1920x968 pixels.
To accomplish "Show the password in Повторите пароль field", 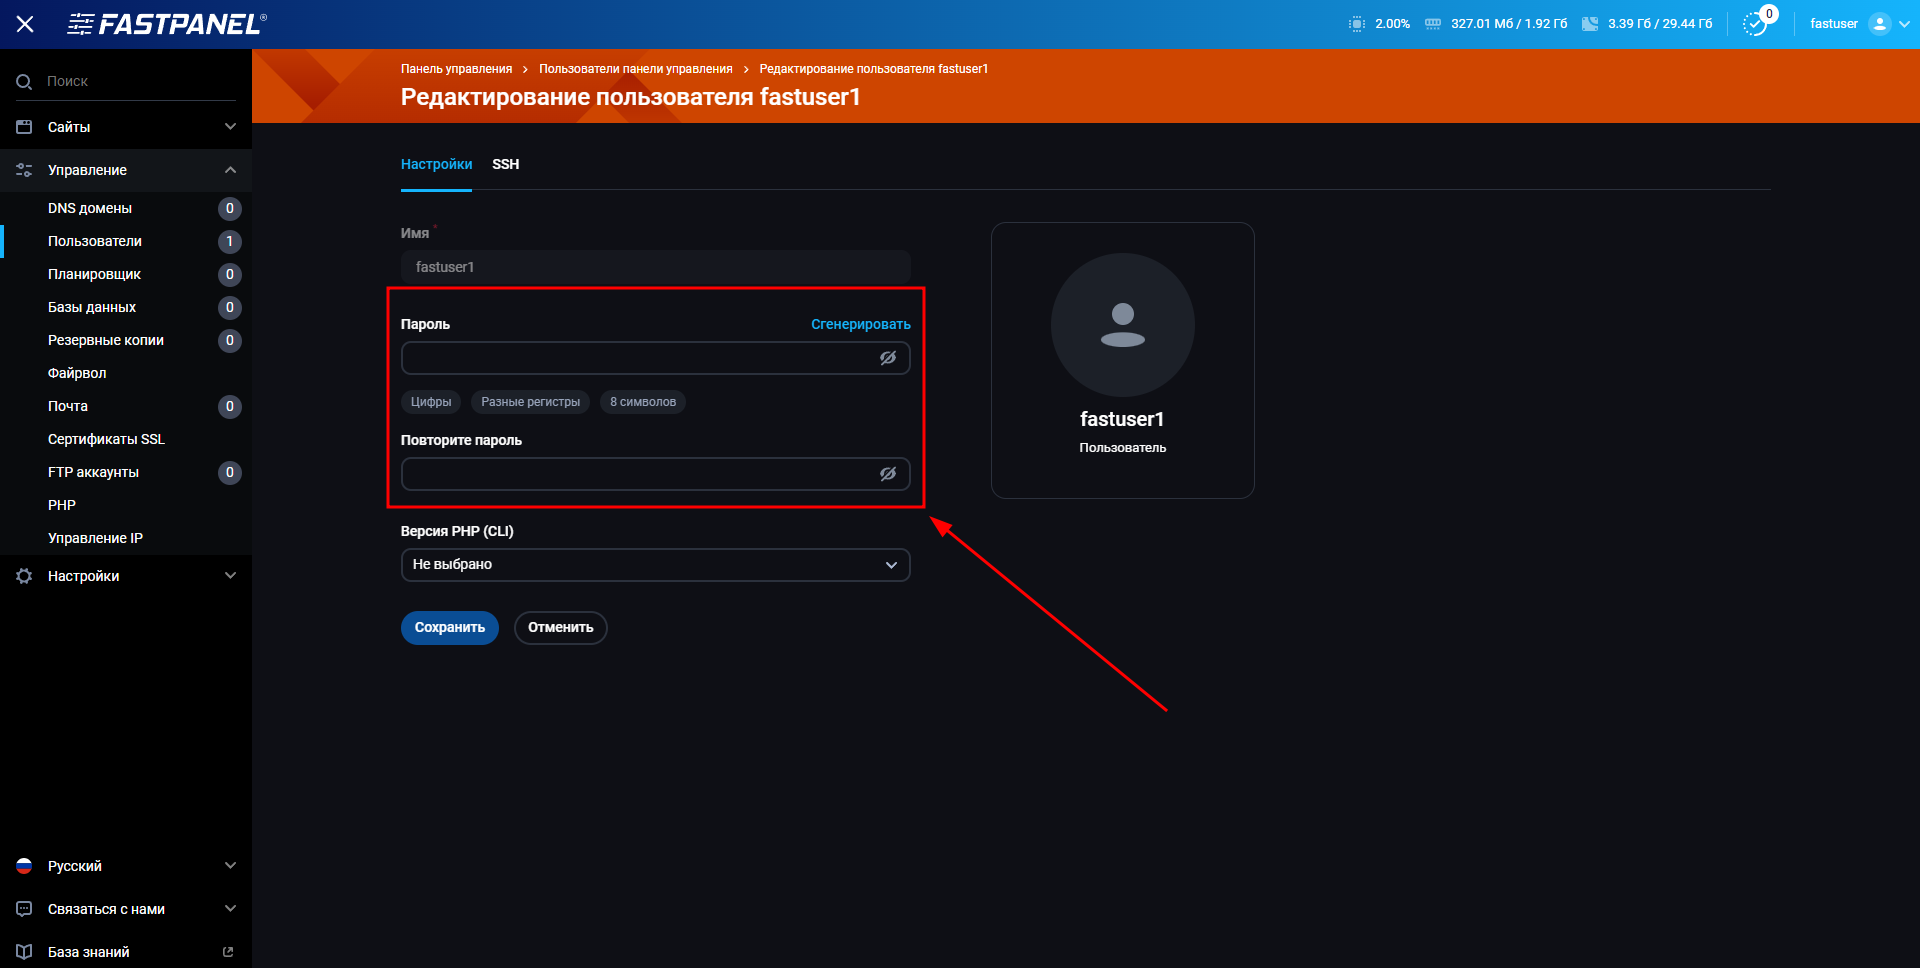I will [x=888, y=473].
